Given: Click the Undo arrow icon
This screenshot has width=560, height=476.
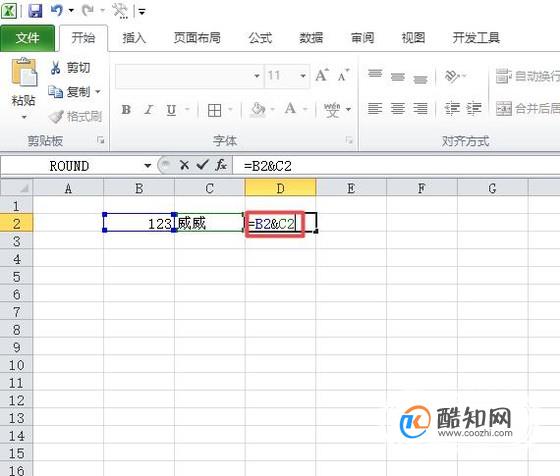Looking at the screenshot, I should [x=57, y=10].
